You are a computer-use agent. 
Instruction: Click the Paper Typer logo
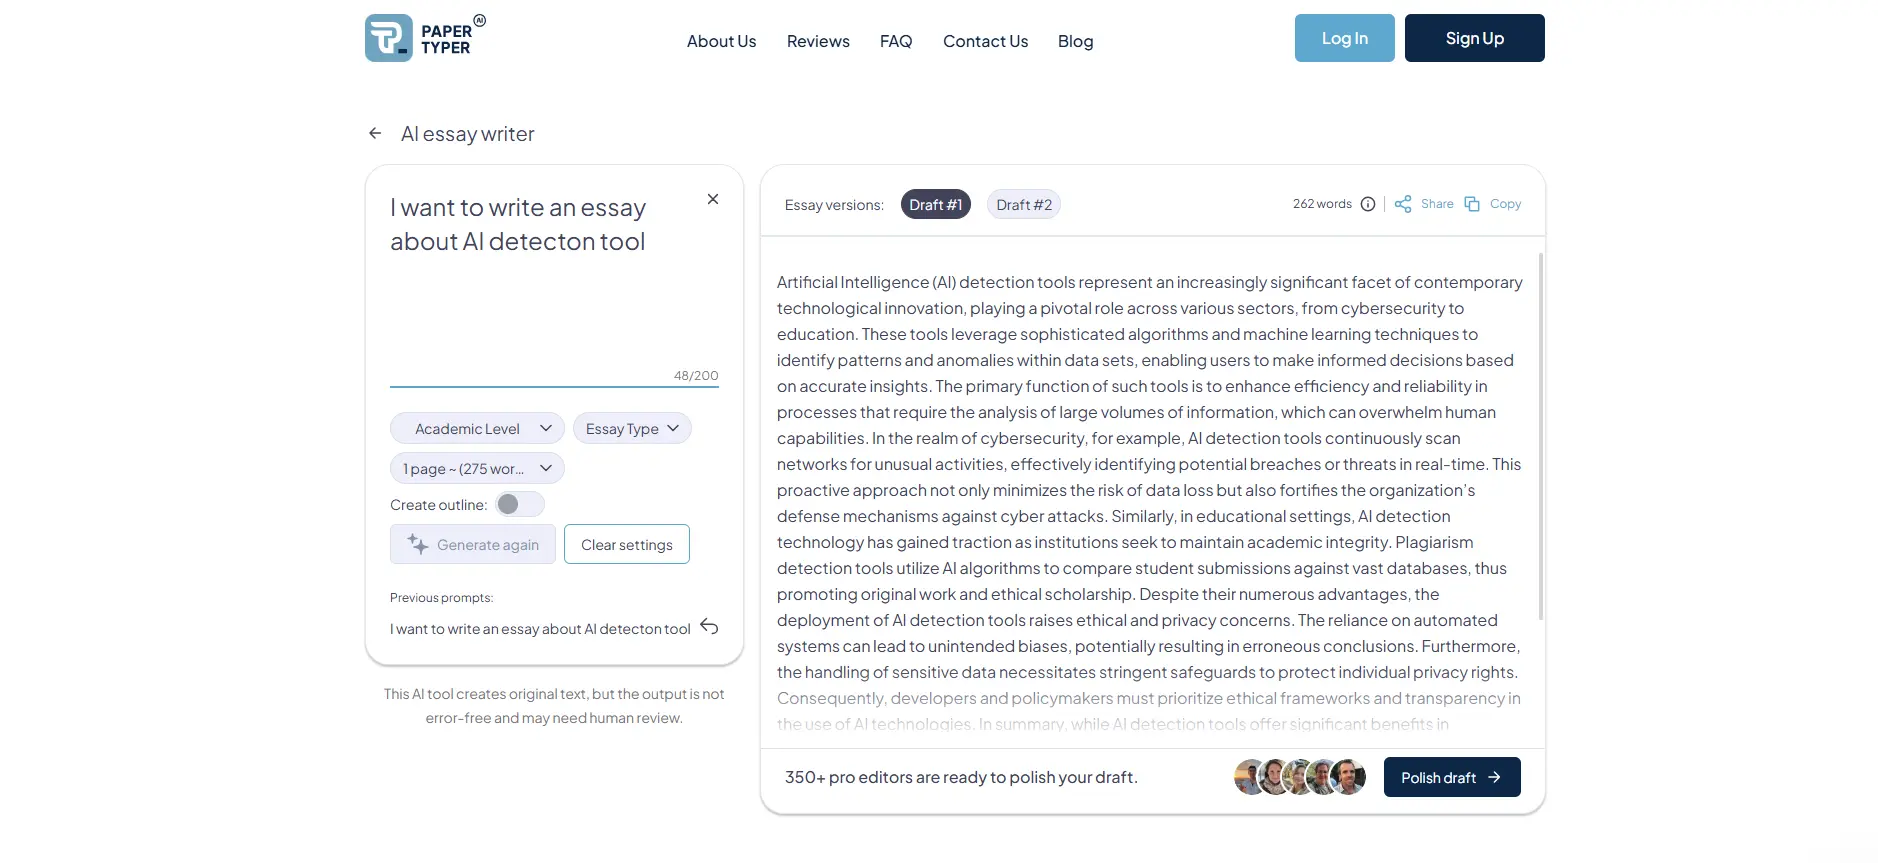[425, 38]
